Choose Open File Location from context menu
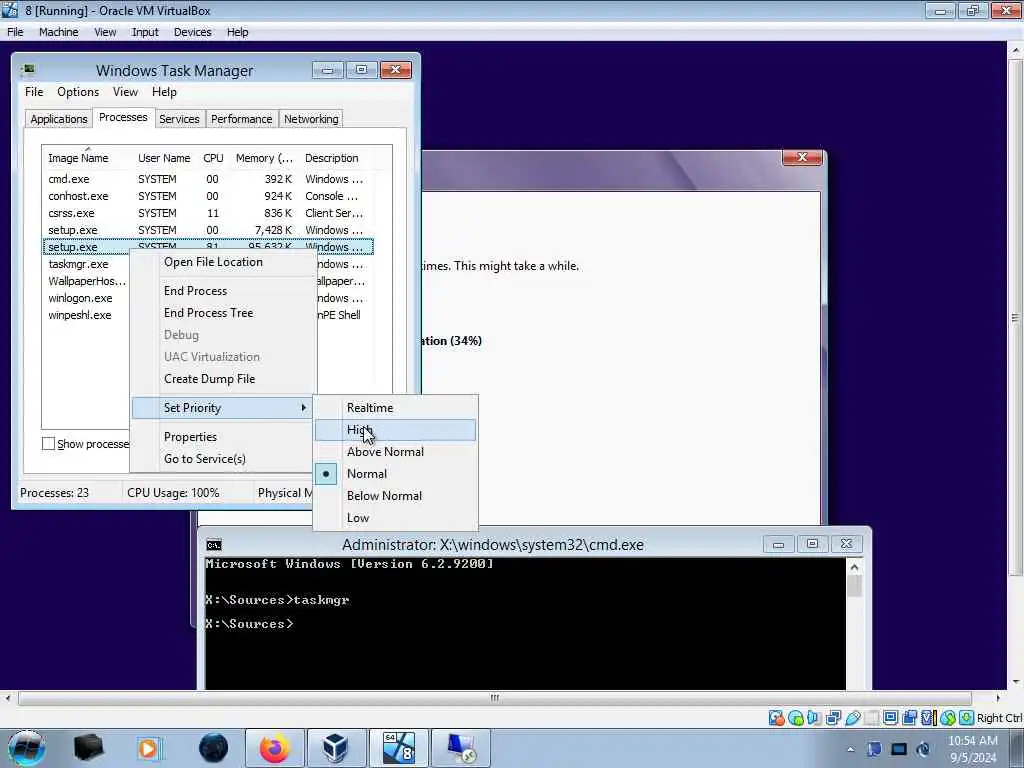This screenshot has height=768, width=1024. click(222, 262)
